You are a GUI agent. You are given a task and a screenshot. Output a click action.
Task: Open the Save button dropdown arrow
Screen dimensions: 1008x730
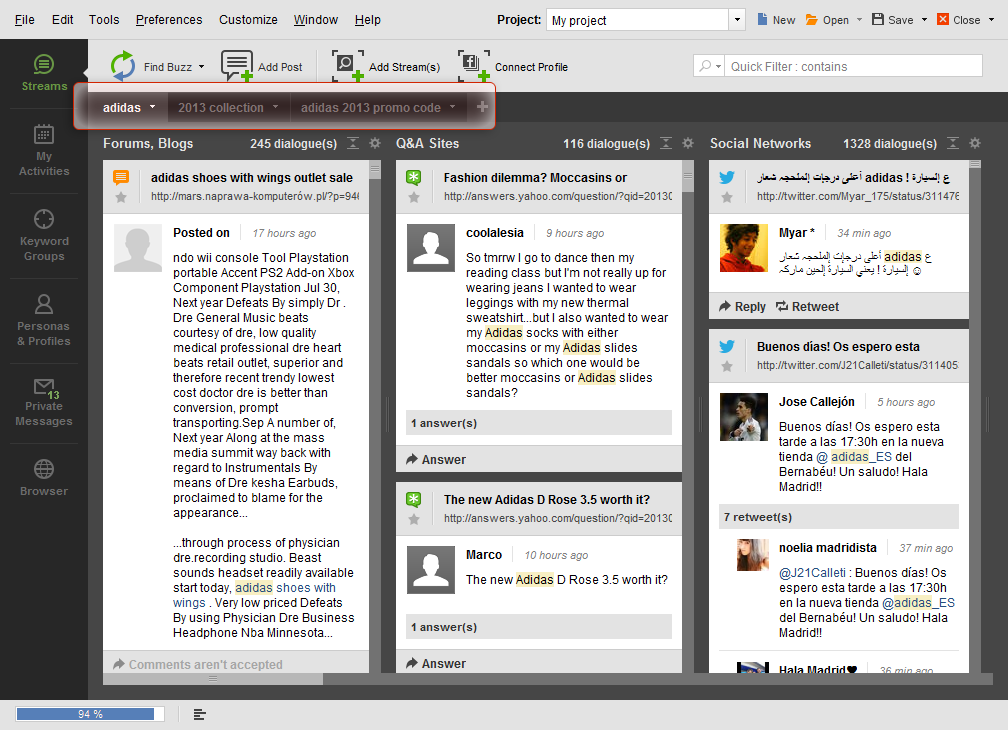[924, 20]
